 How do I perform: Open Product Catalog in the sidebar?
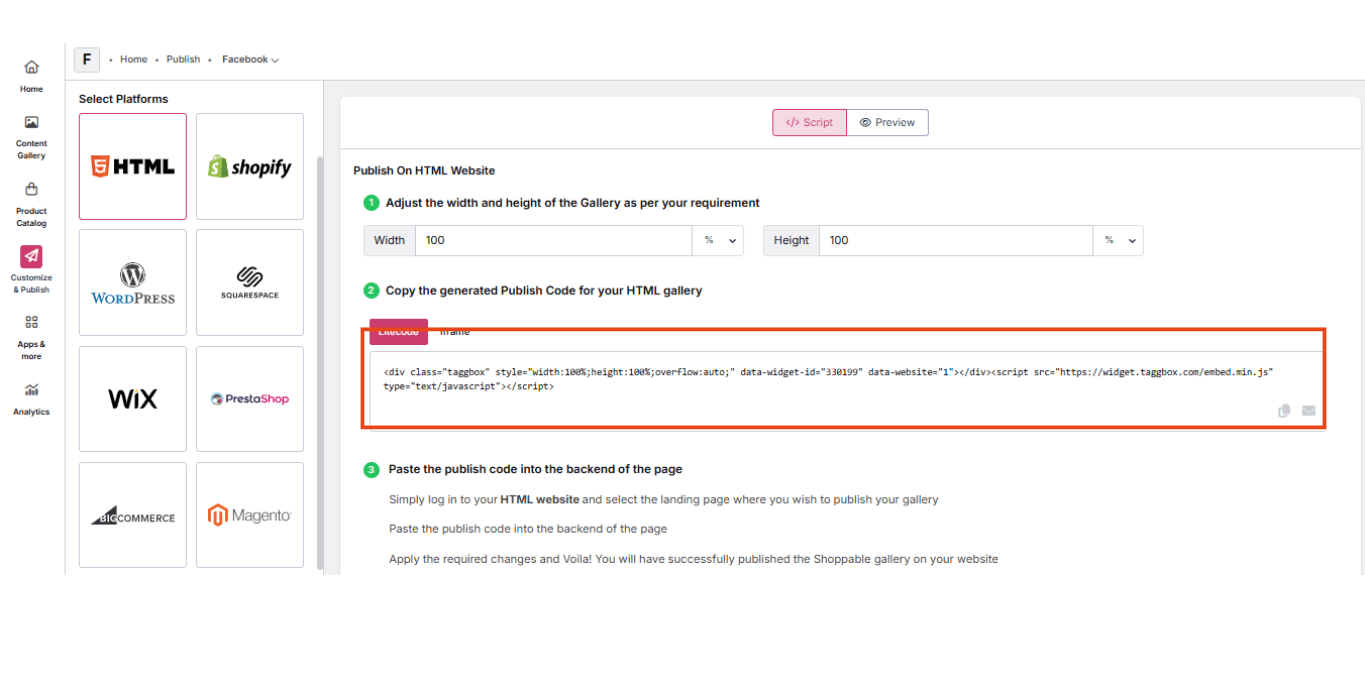31,189
